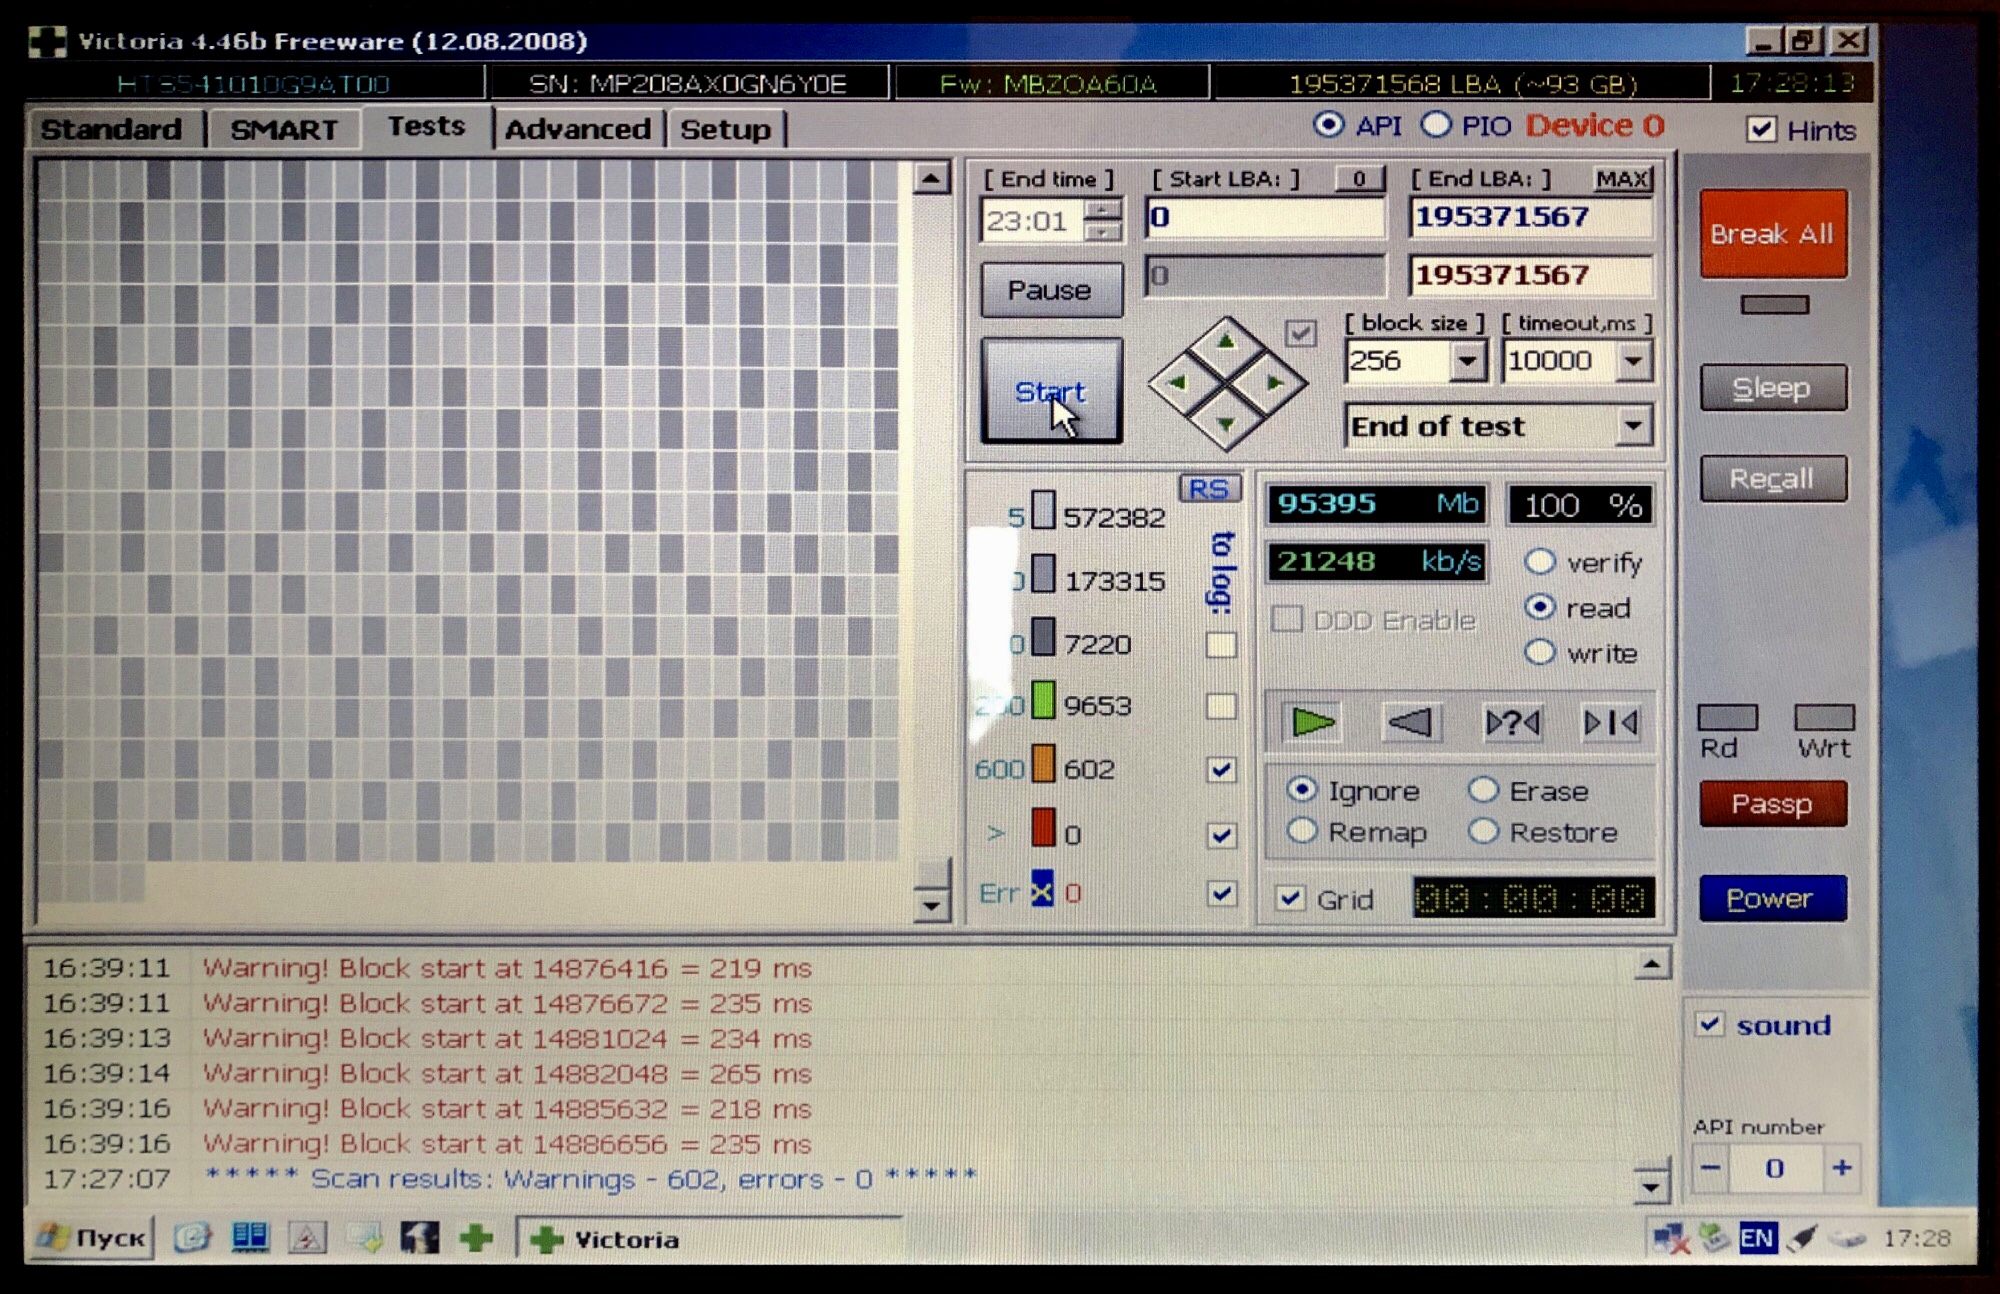Select the verify radio option
Viewport: 2000px width, 1294px height.
tap(1540, 562)
